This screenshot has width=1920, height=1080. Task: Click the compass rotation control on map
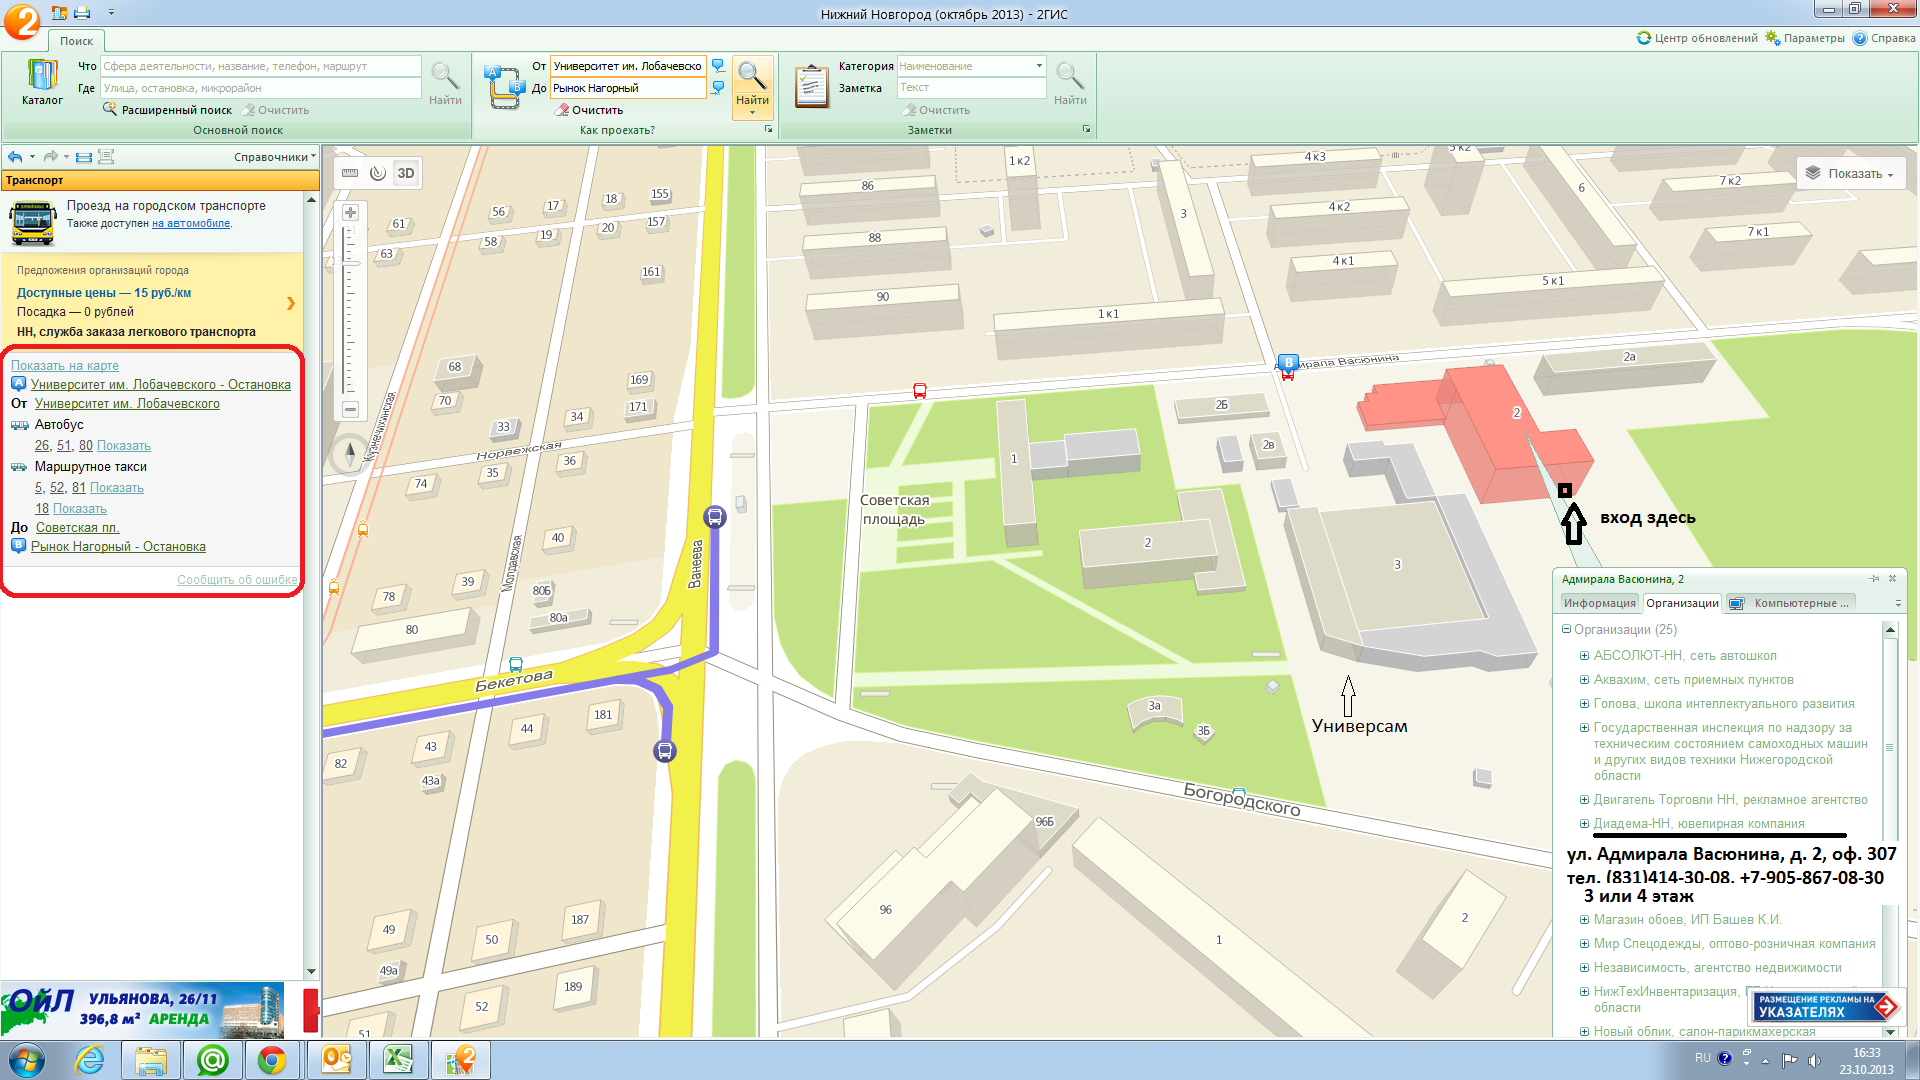point(350,454)
